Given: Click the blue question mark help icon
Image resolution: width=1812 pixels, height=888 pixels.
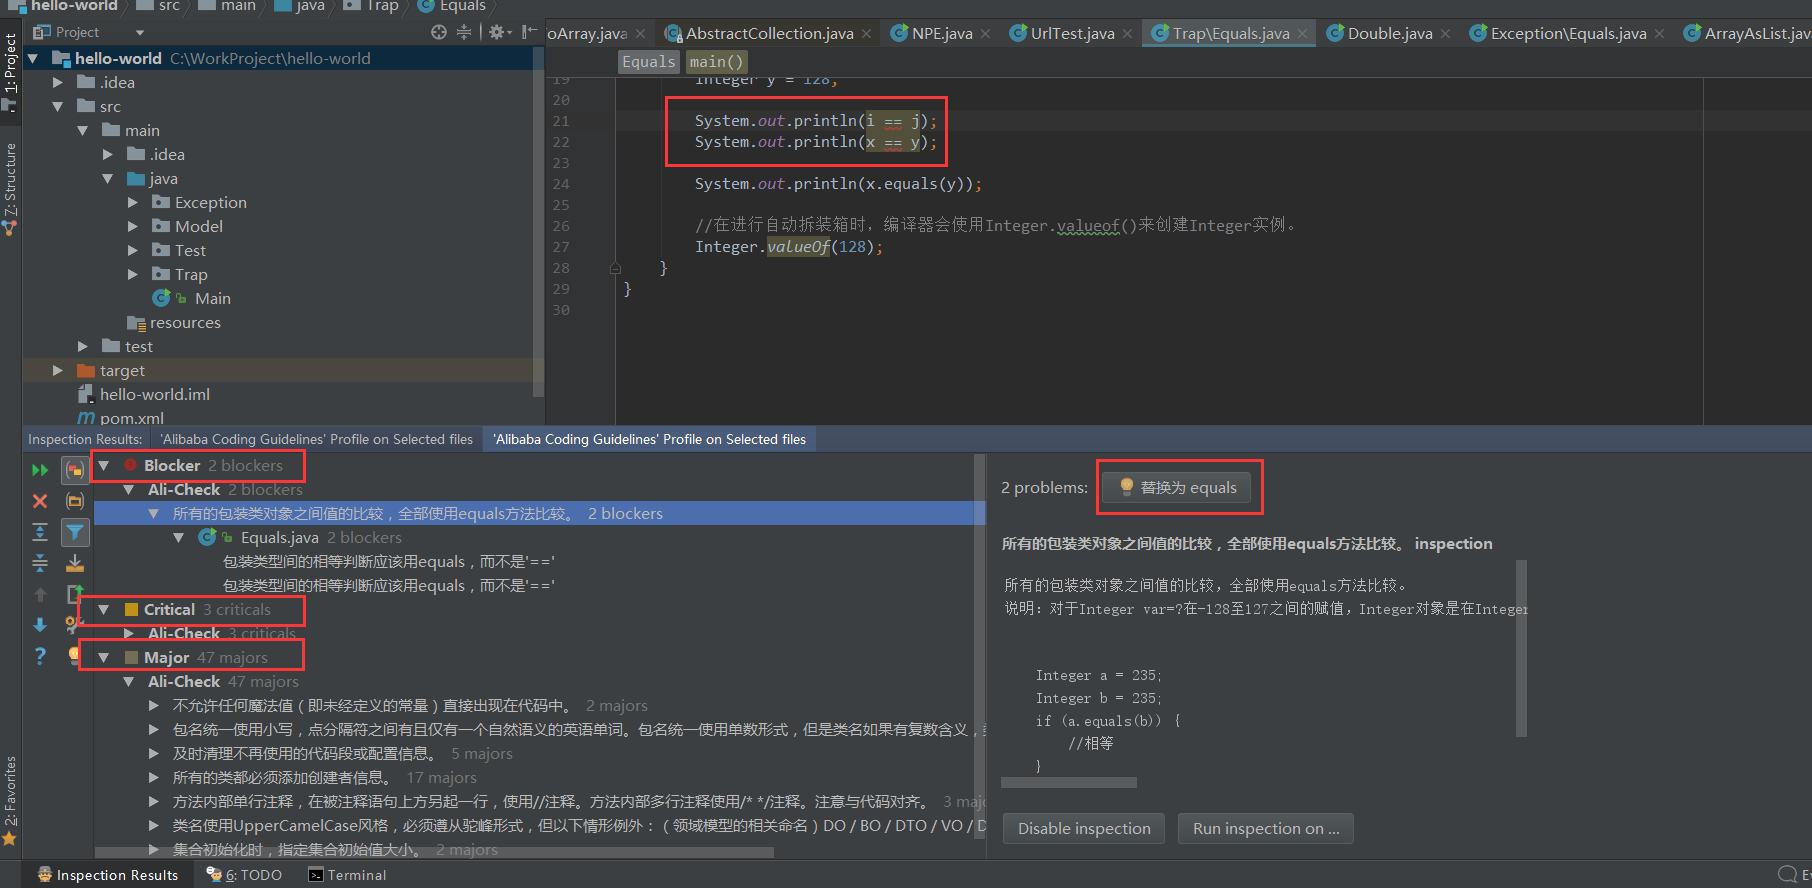Looking at the screenshot, I should coord(40,656).
